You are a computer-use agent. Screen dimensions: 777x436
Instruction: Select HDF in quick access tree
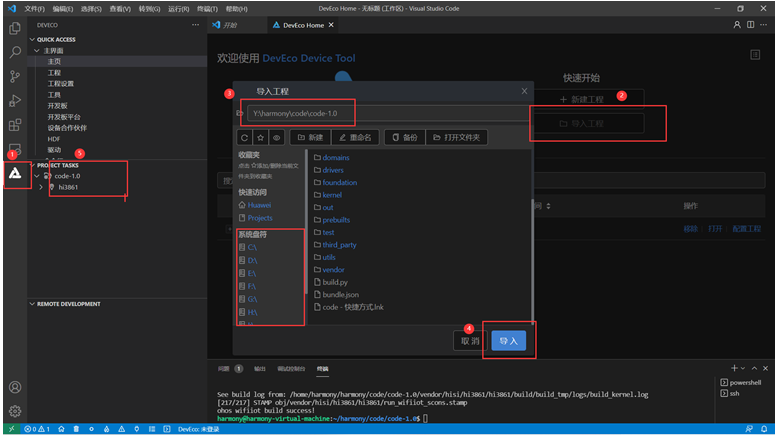click(54, 139)
